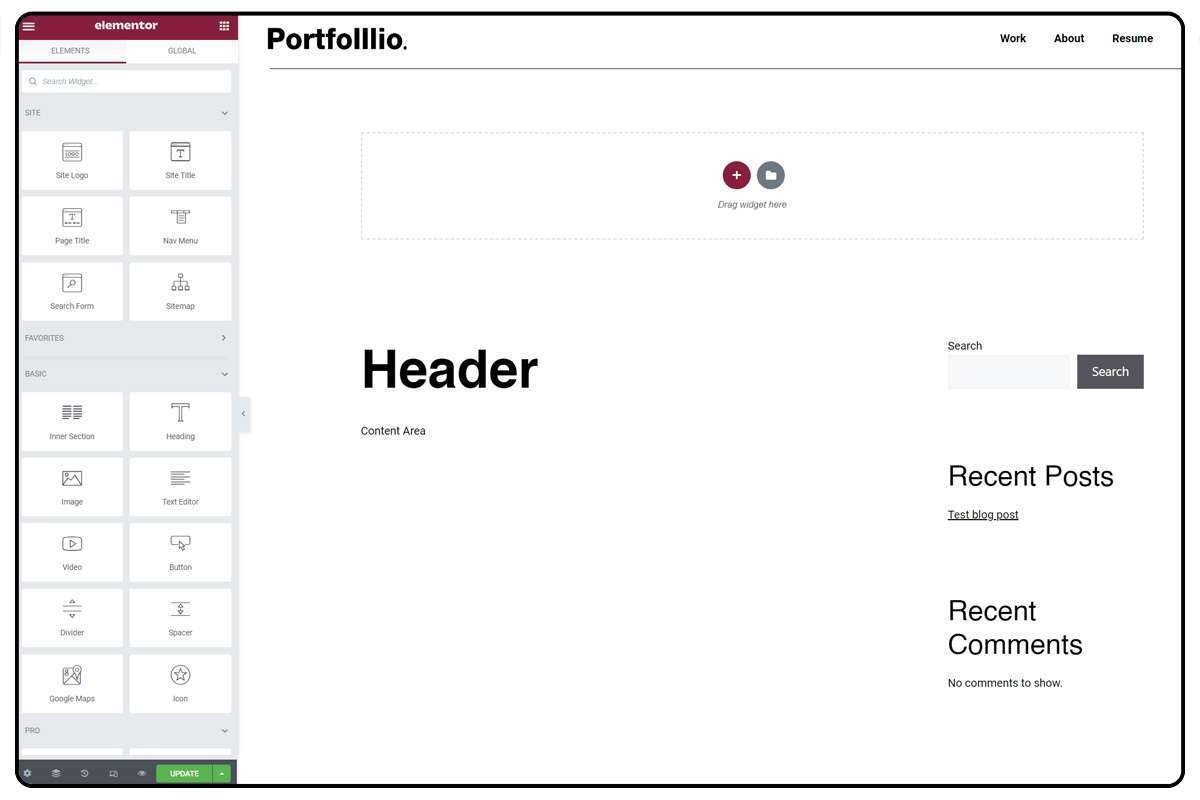This screenshot has width=1200, height=800.
Task: Pick the Video widget
Action: click(x=72, y=552)
